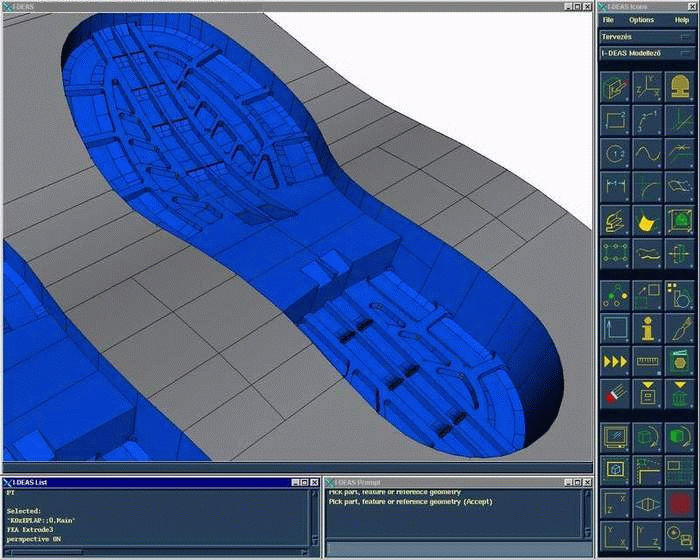
Task: Expand the I-DEAS Modellező task dropdown
Action: click(646, 53)
